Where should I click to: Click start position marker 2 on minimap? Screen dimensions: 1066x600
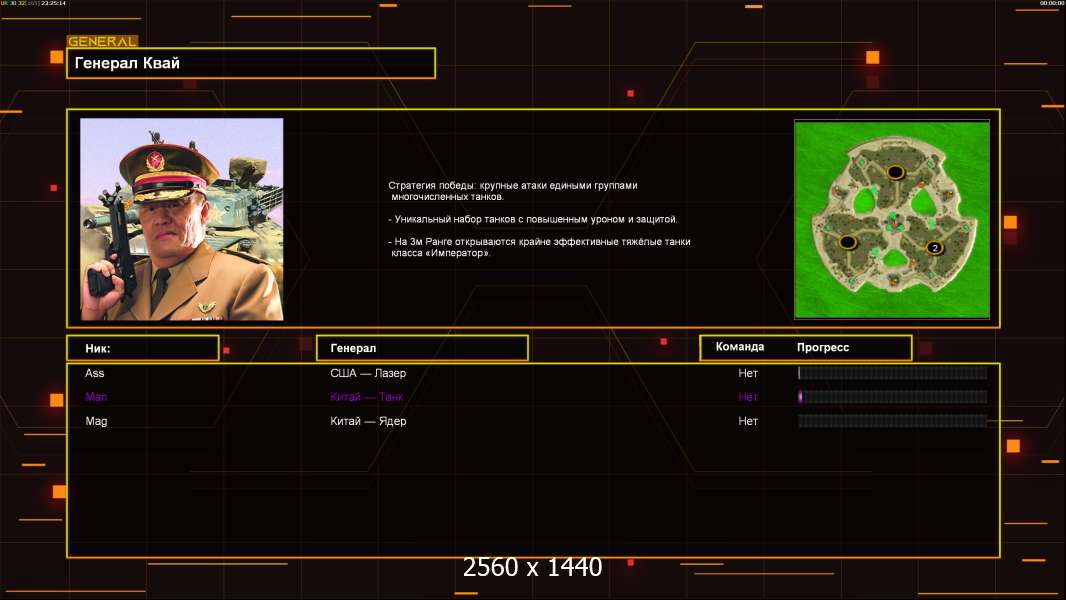coord(934,248)
